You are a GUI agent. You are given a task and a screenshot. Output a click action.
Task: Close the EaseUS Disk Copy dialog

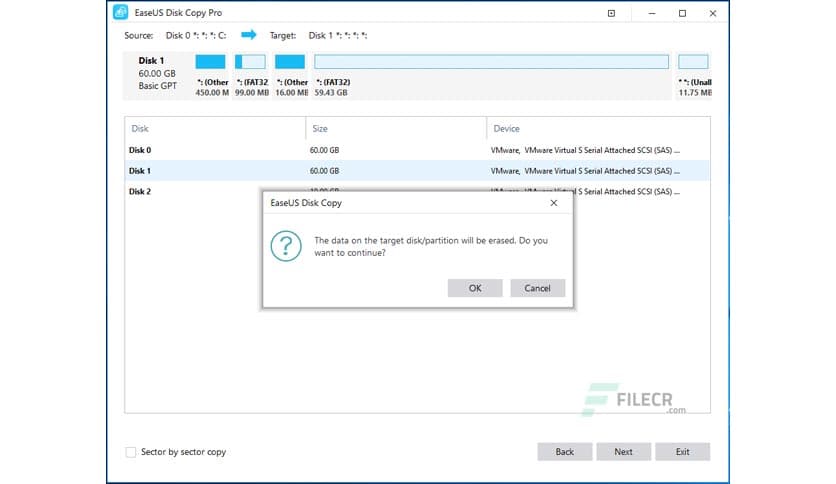(553, 203)
